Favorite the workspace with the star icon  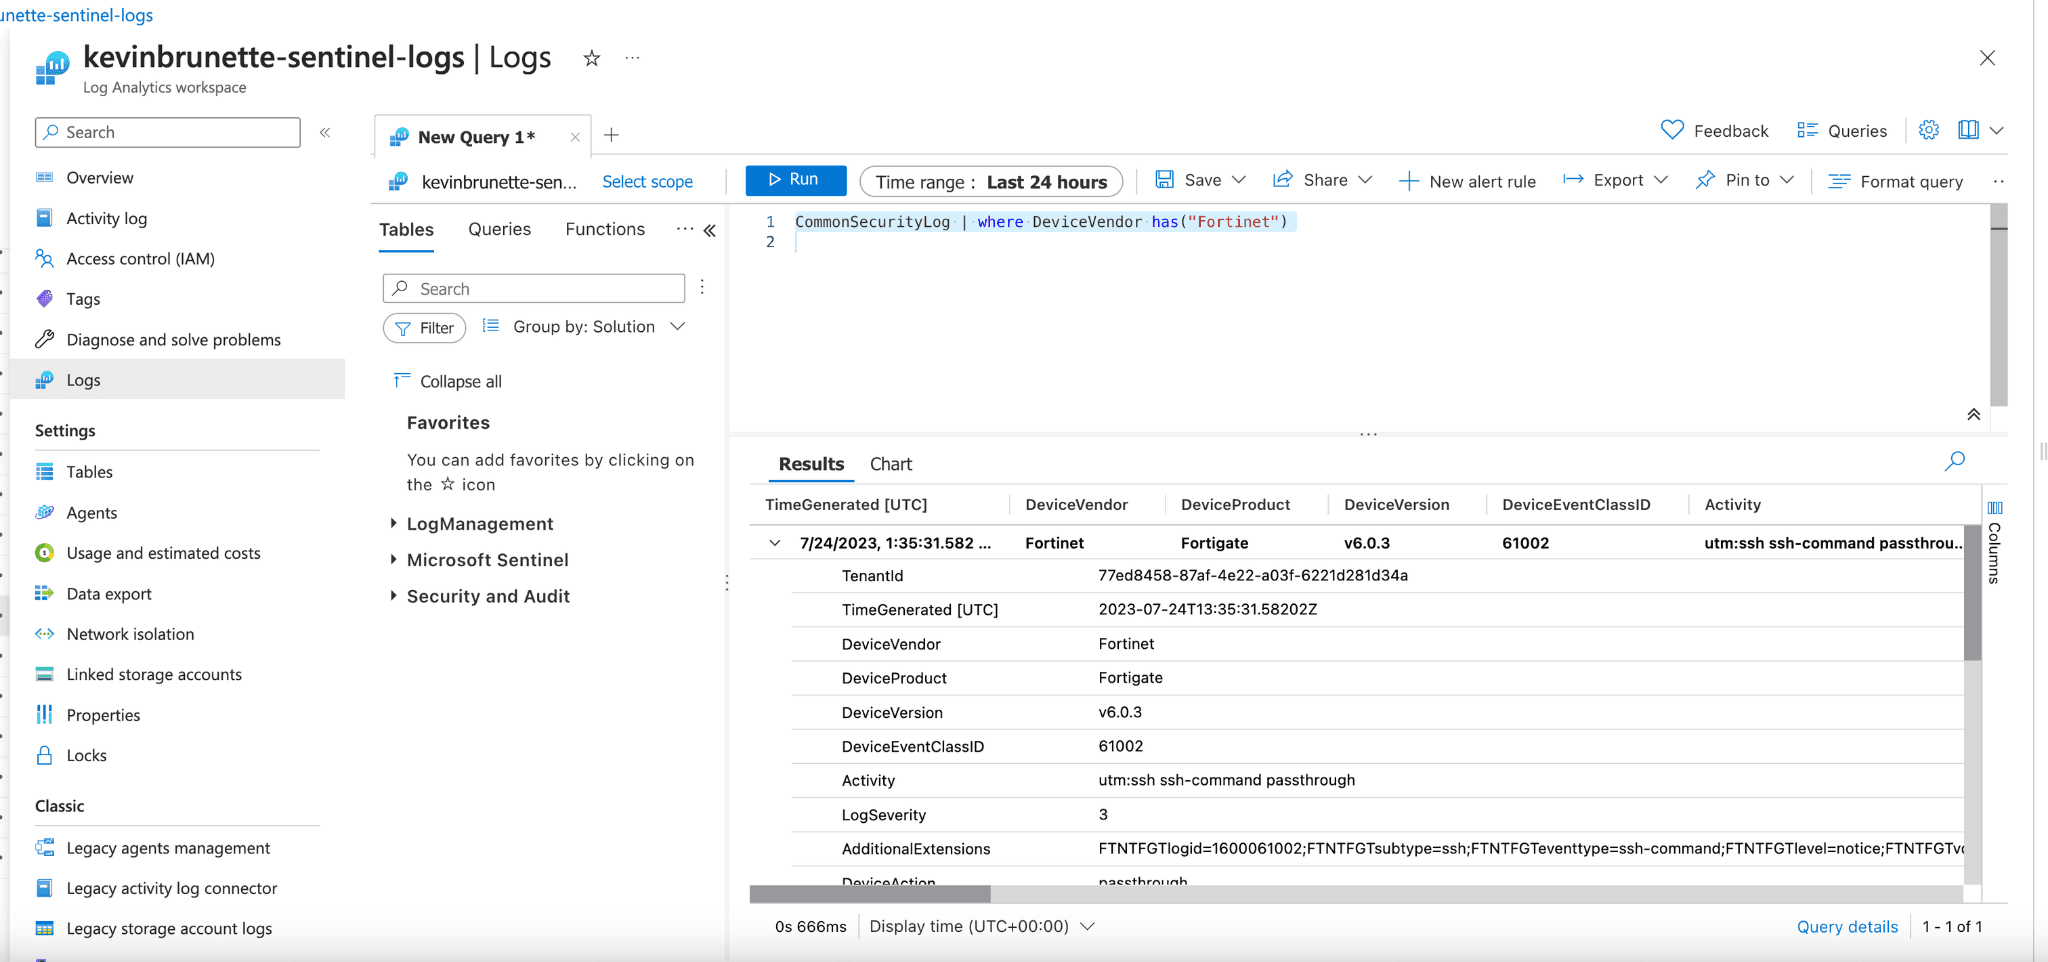(592, 59)
